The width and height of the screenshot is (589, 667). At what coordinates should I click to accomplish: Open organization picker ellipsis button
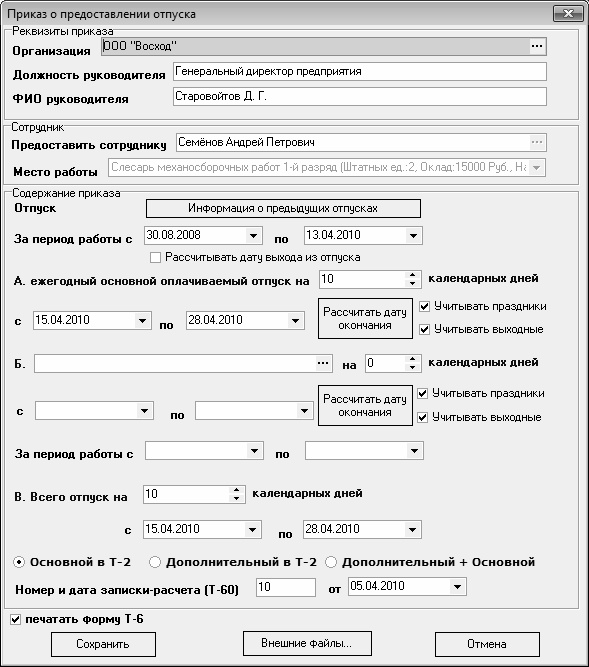click(x=537, y=46)
